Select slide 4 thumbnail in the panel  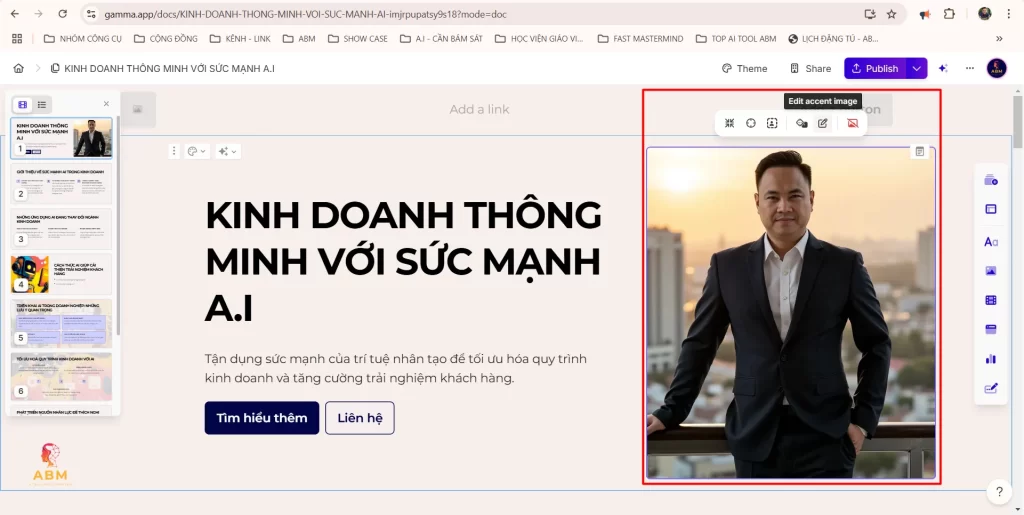click(x=62, y=274)
